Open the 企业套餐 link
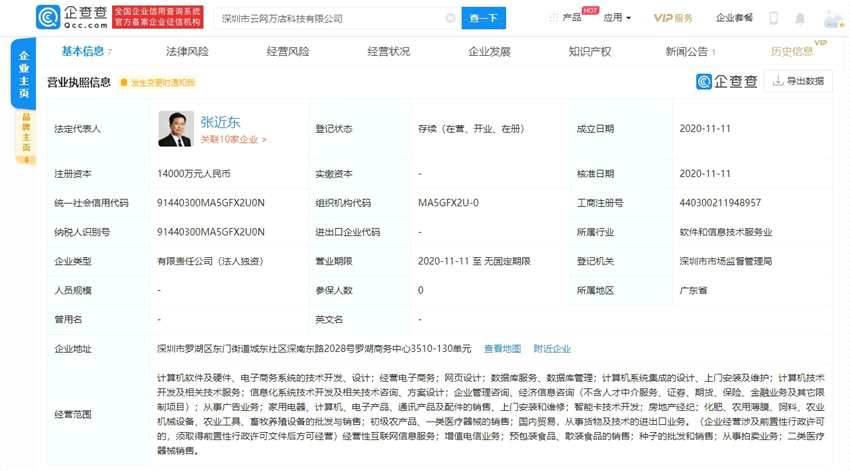Image resolution: width=850 pixels, height=471 pixels. pos(734,18)
